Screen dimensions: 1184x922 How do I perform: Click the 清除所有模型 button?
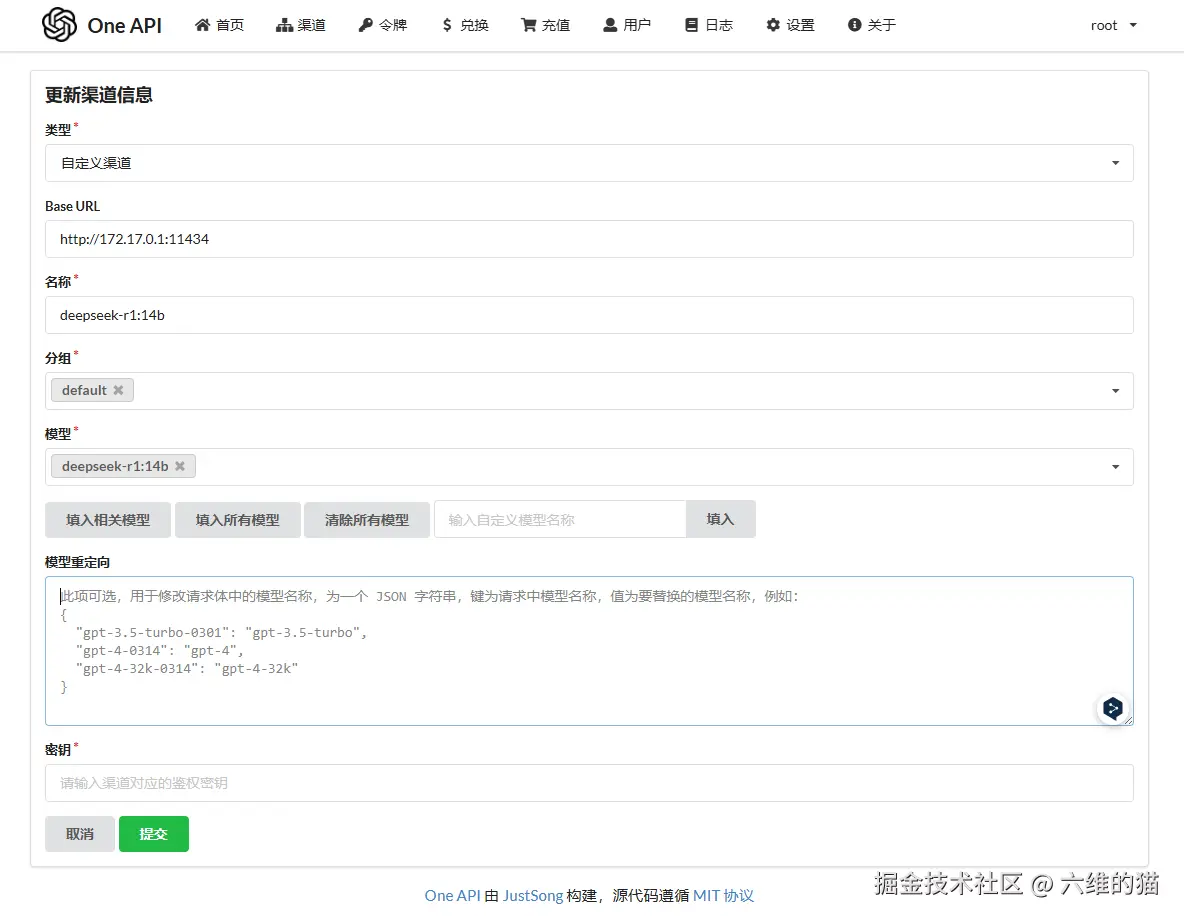(367, 520)
